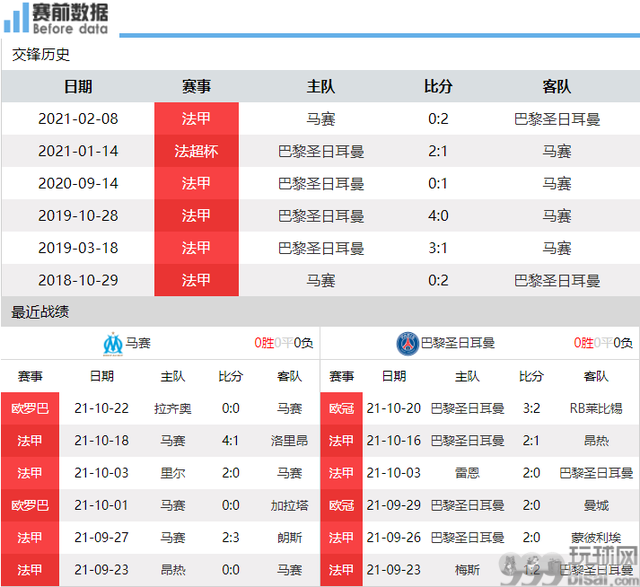This screenshot has width=640, height=587.
Task: Click date 21-09-26 in PSG table
Action: [393, 538]
